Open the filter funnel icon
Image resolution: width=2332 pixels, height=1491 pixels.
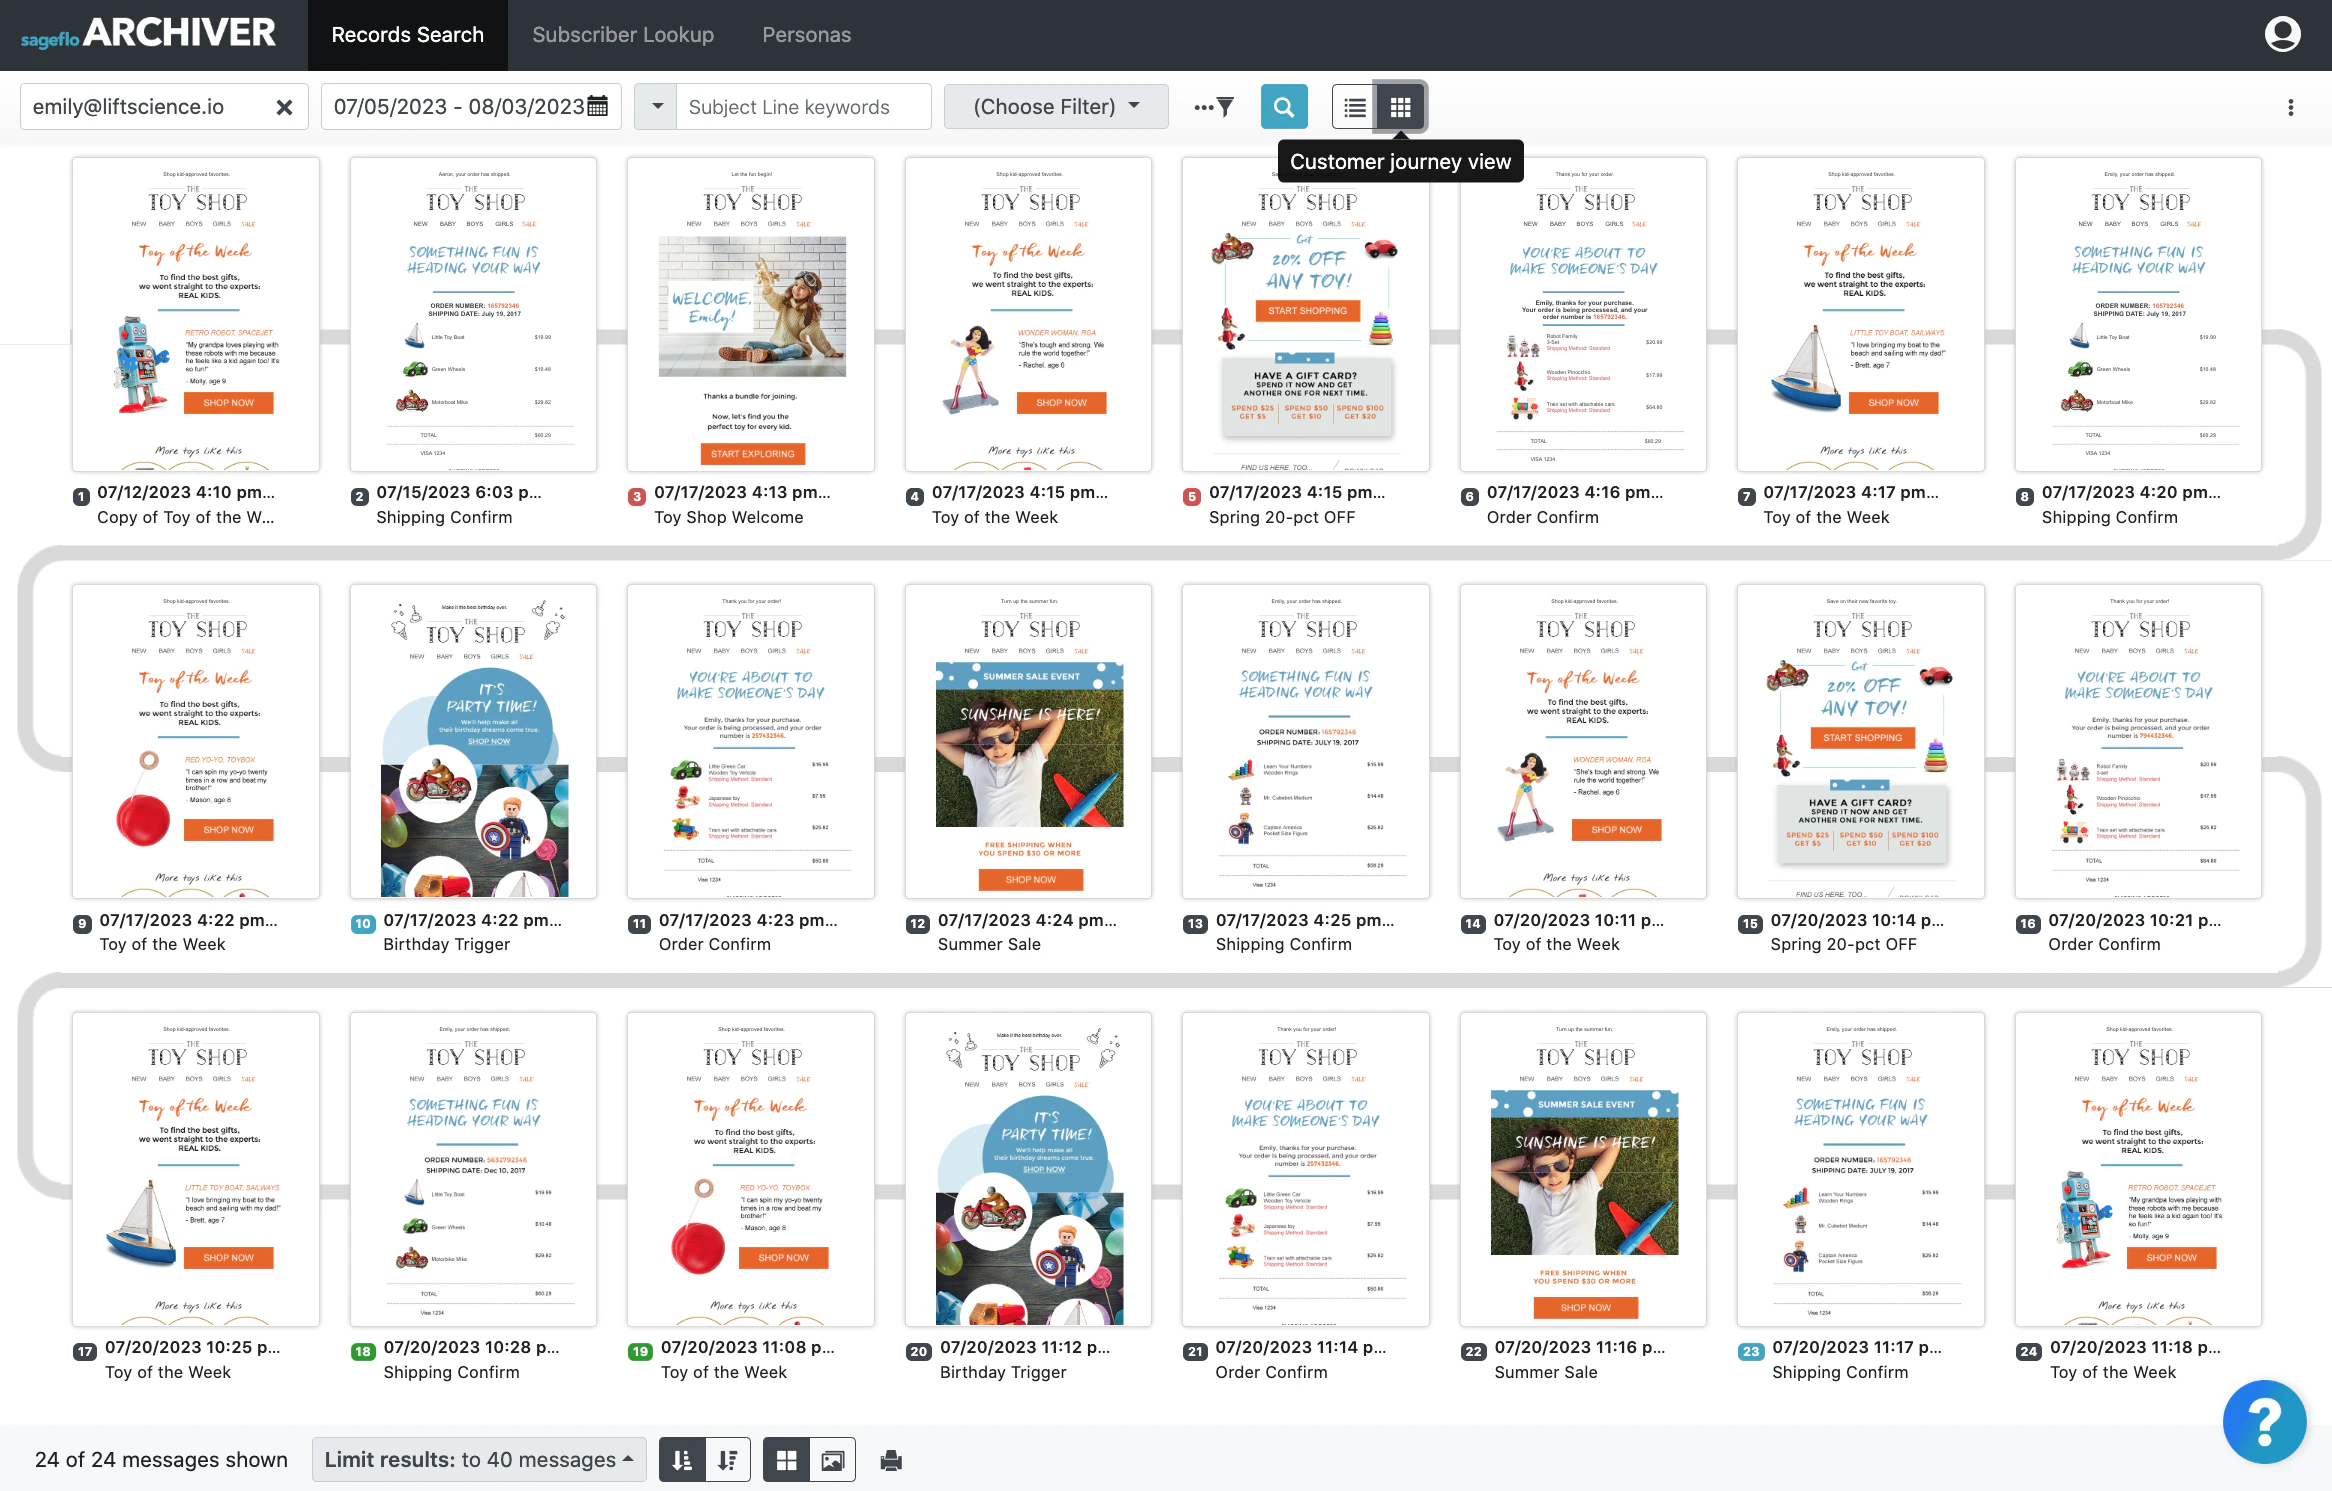pos(1224,106)
